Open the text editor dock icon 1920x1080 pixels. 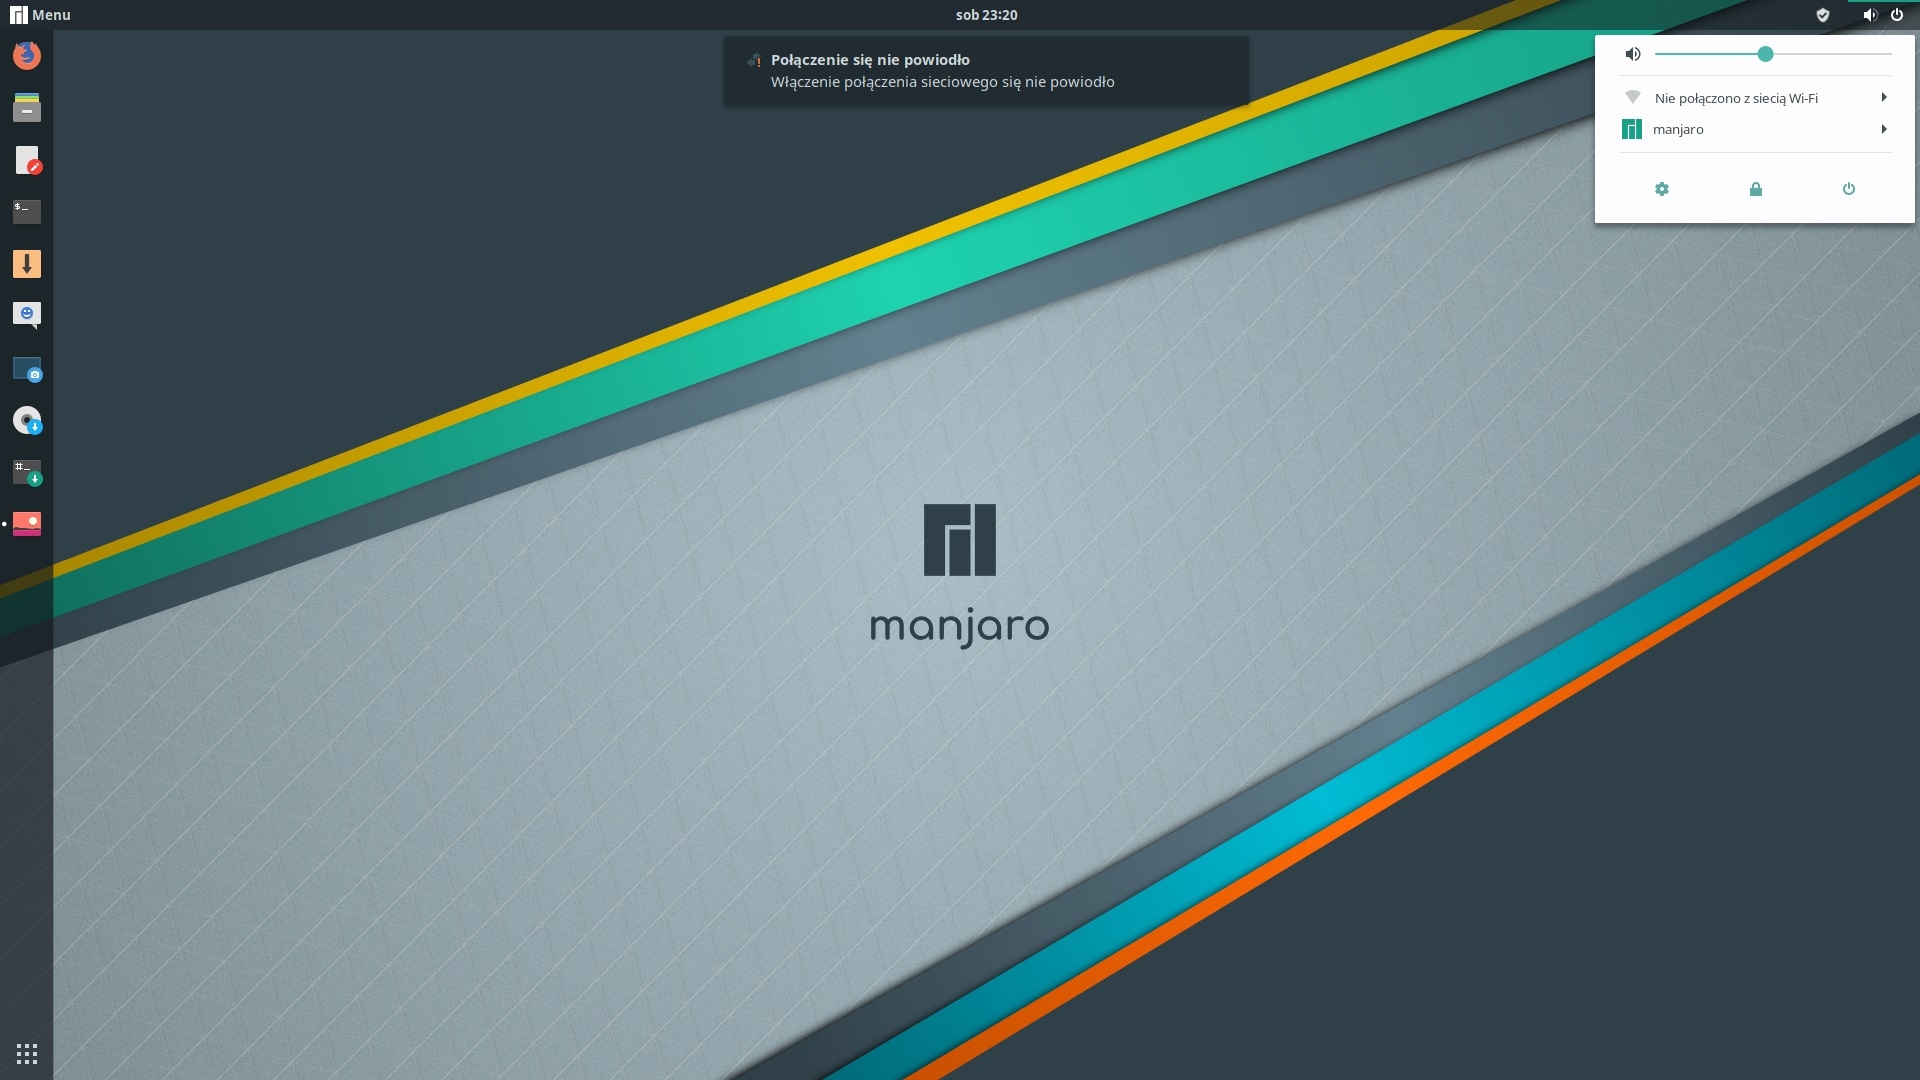(27, 160)
